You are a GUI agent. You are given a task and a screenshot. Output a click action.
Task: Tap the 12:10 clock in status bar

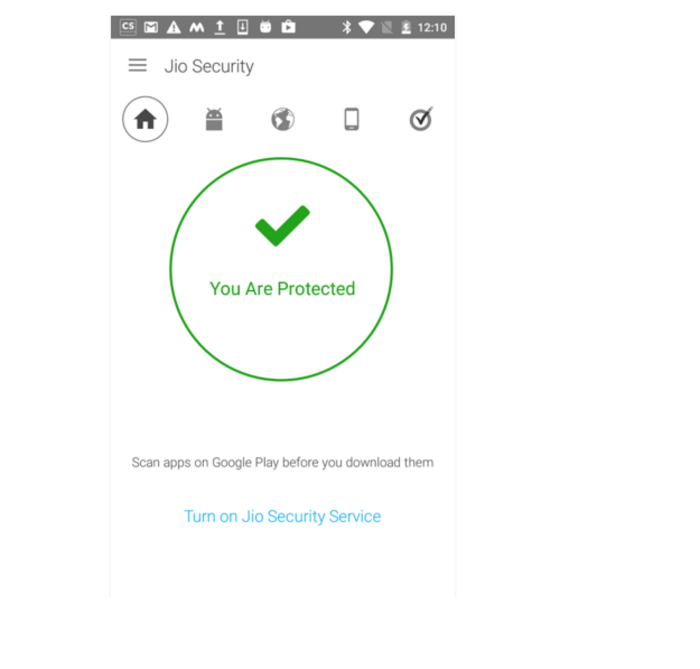[432, 28]
